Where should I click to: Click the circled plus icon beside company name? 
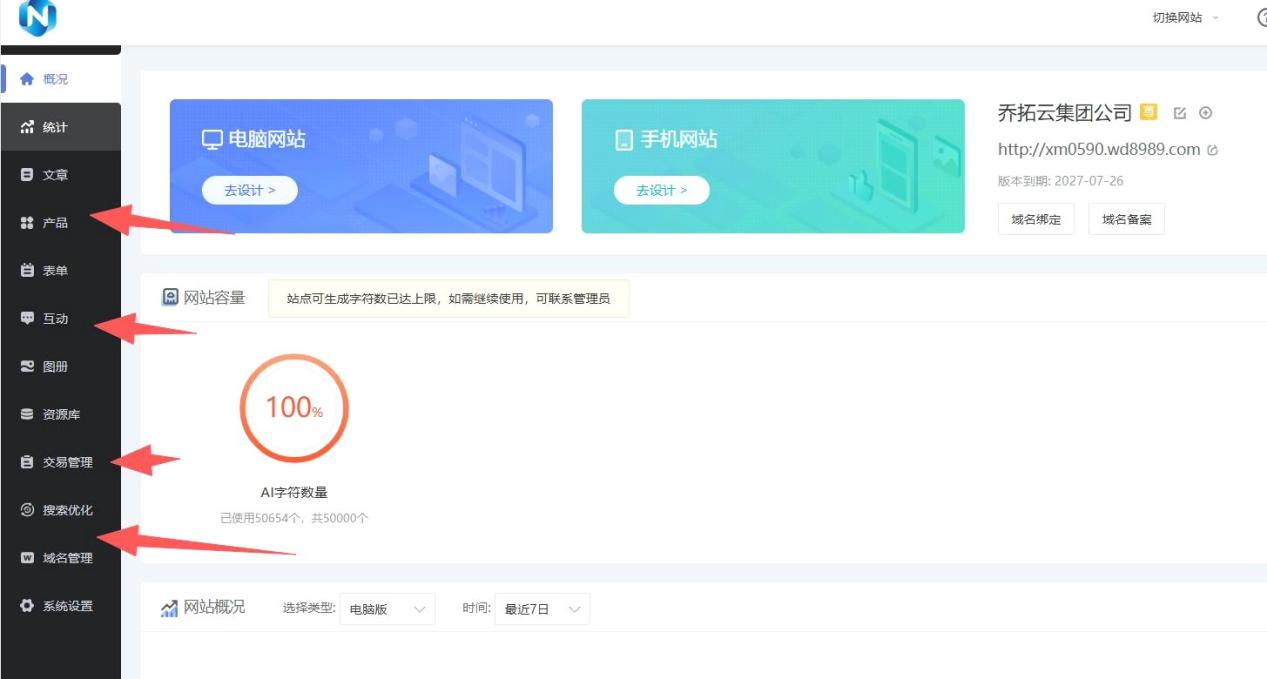point(1205,113)
